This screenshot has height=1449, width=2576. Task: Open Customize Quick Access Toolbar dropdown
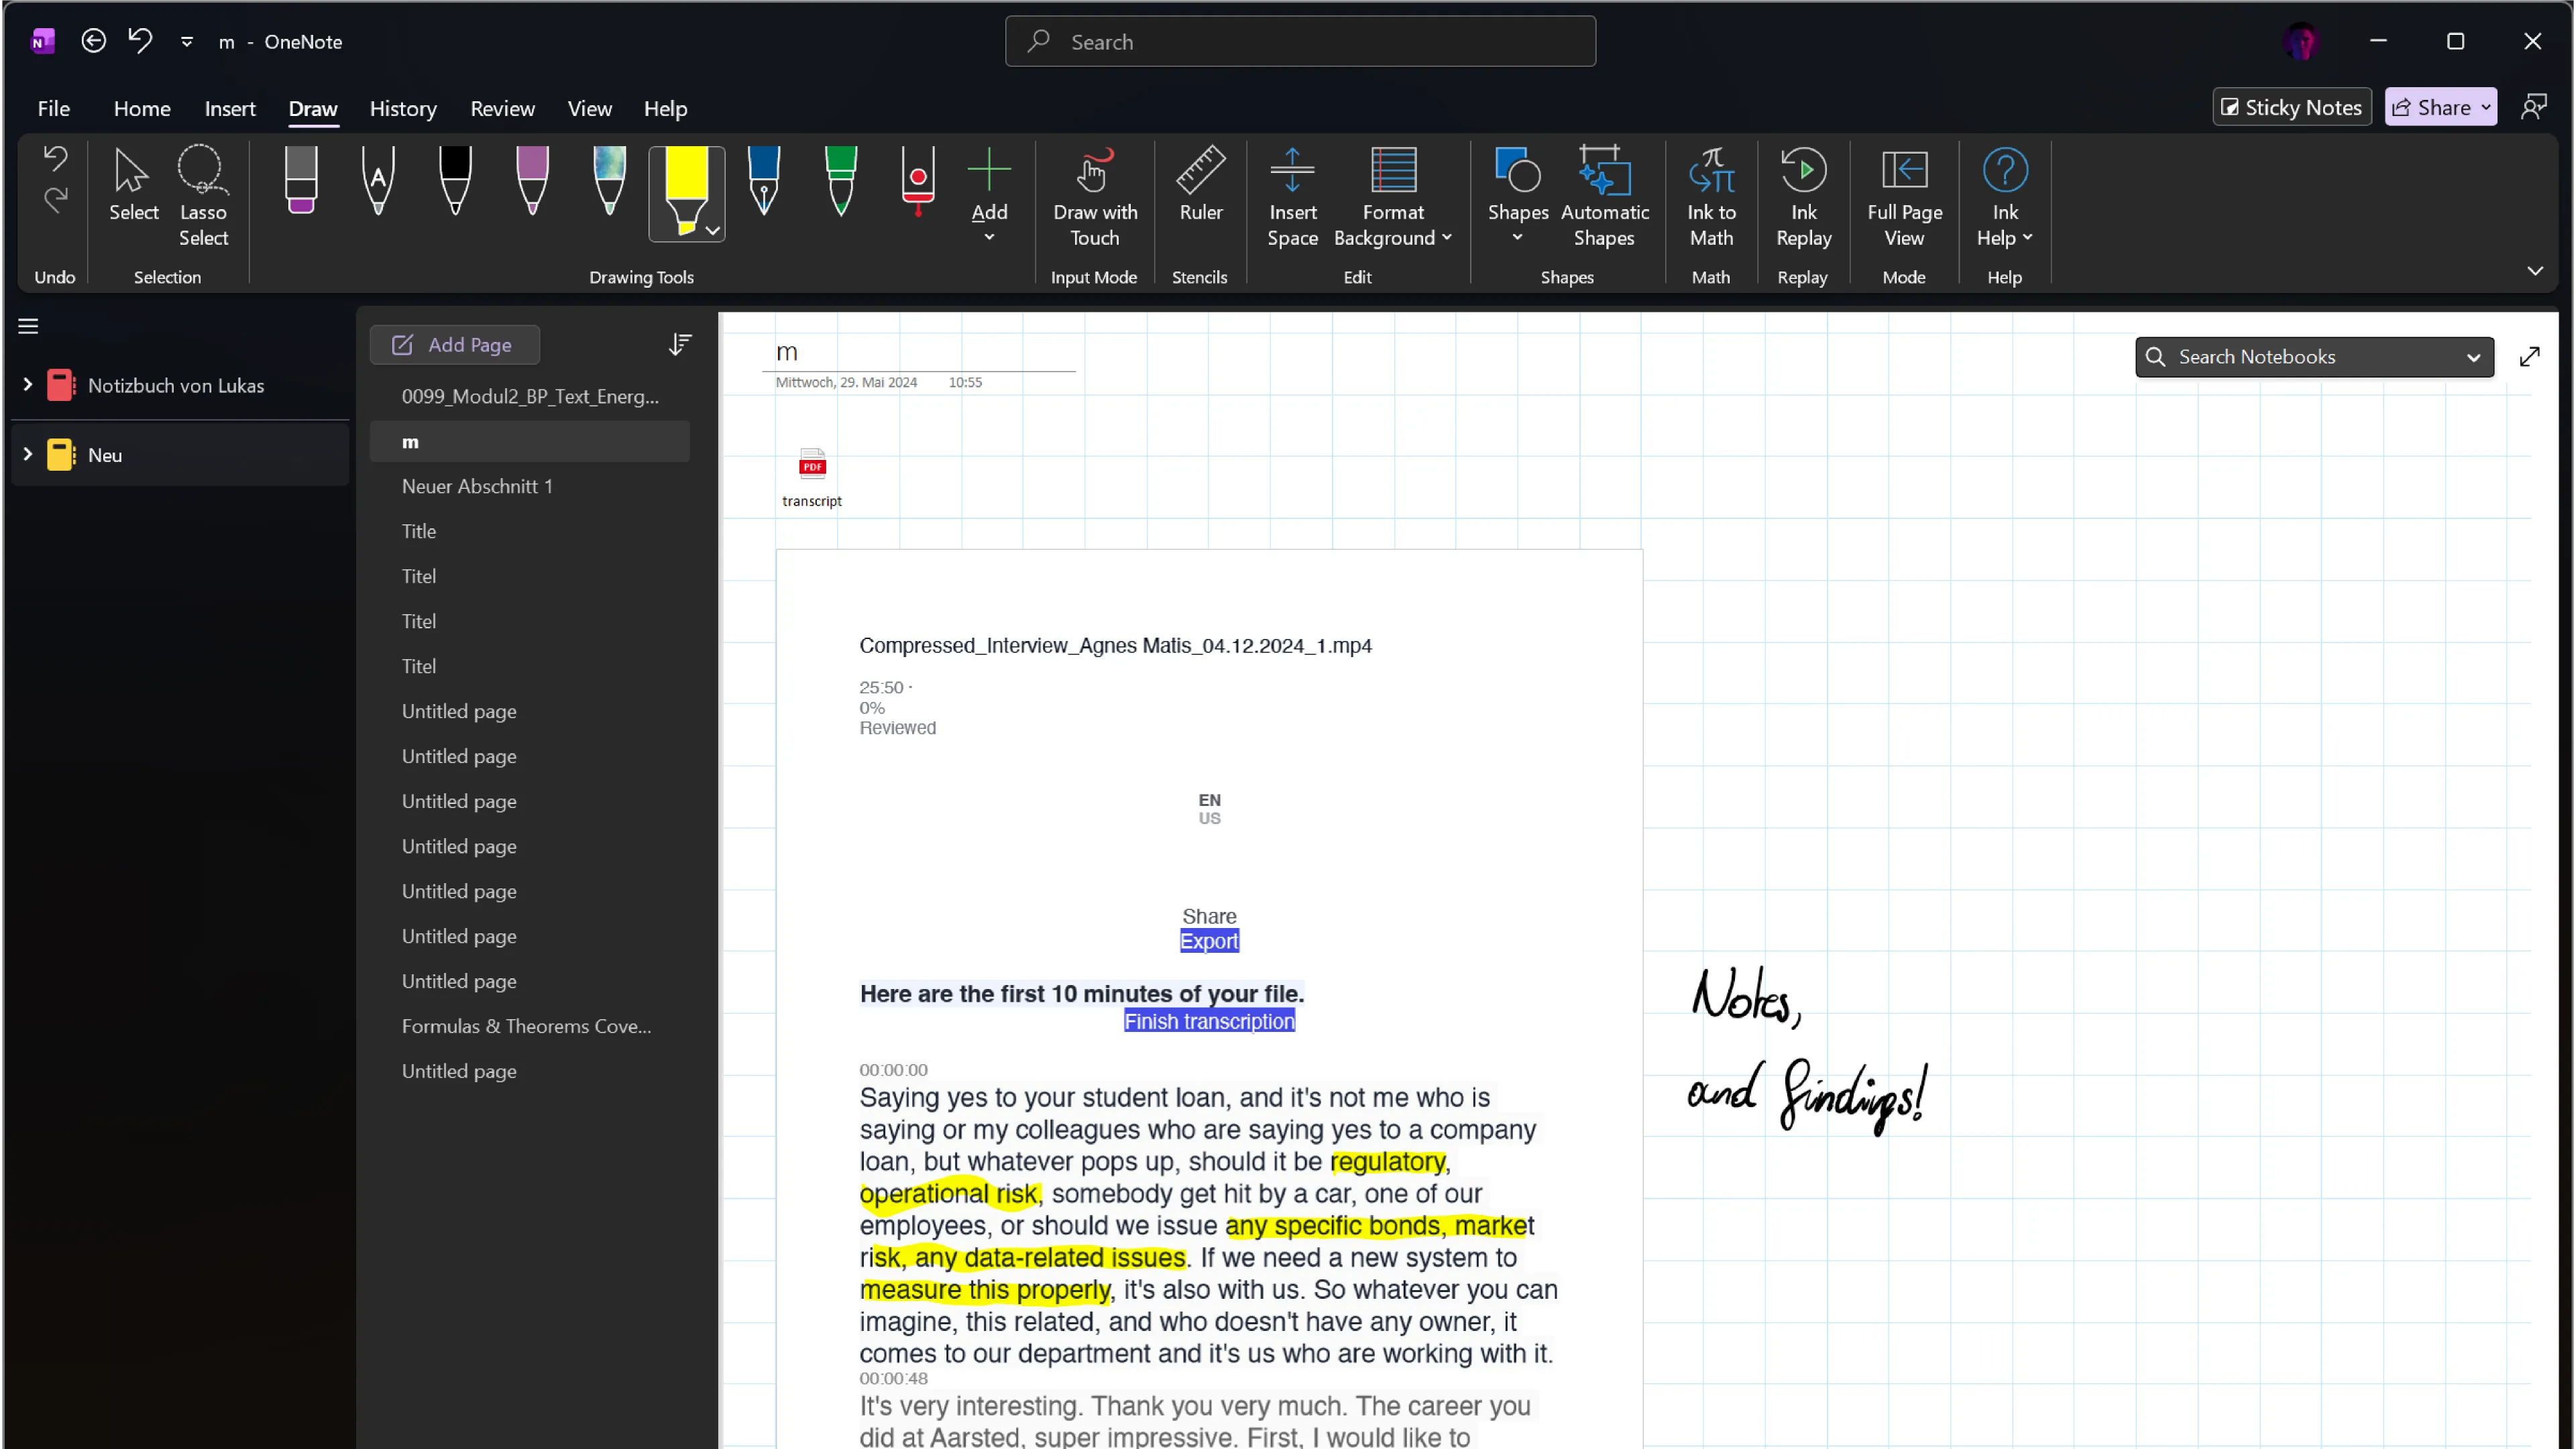[186, 41]
